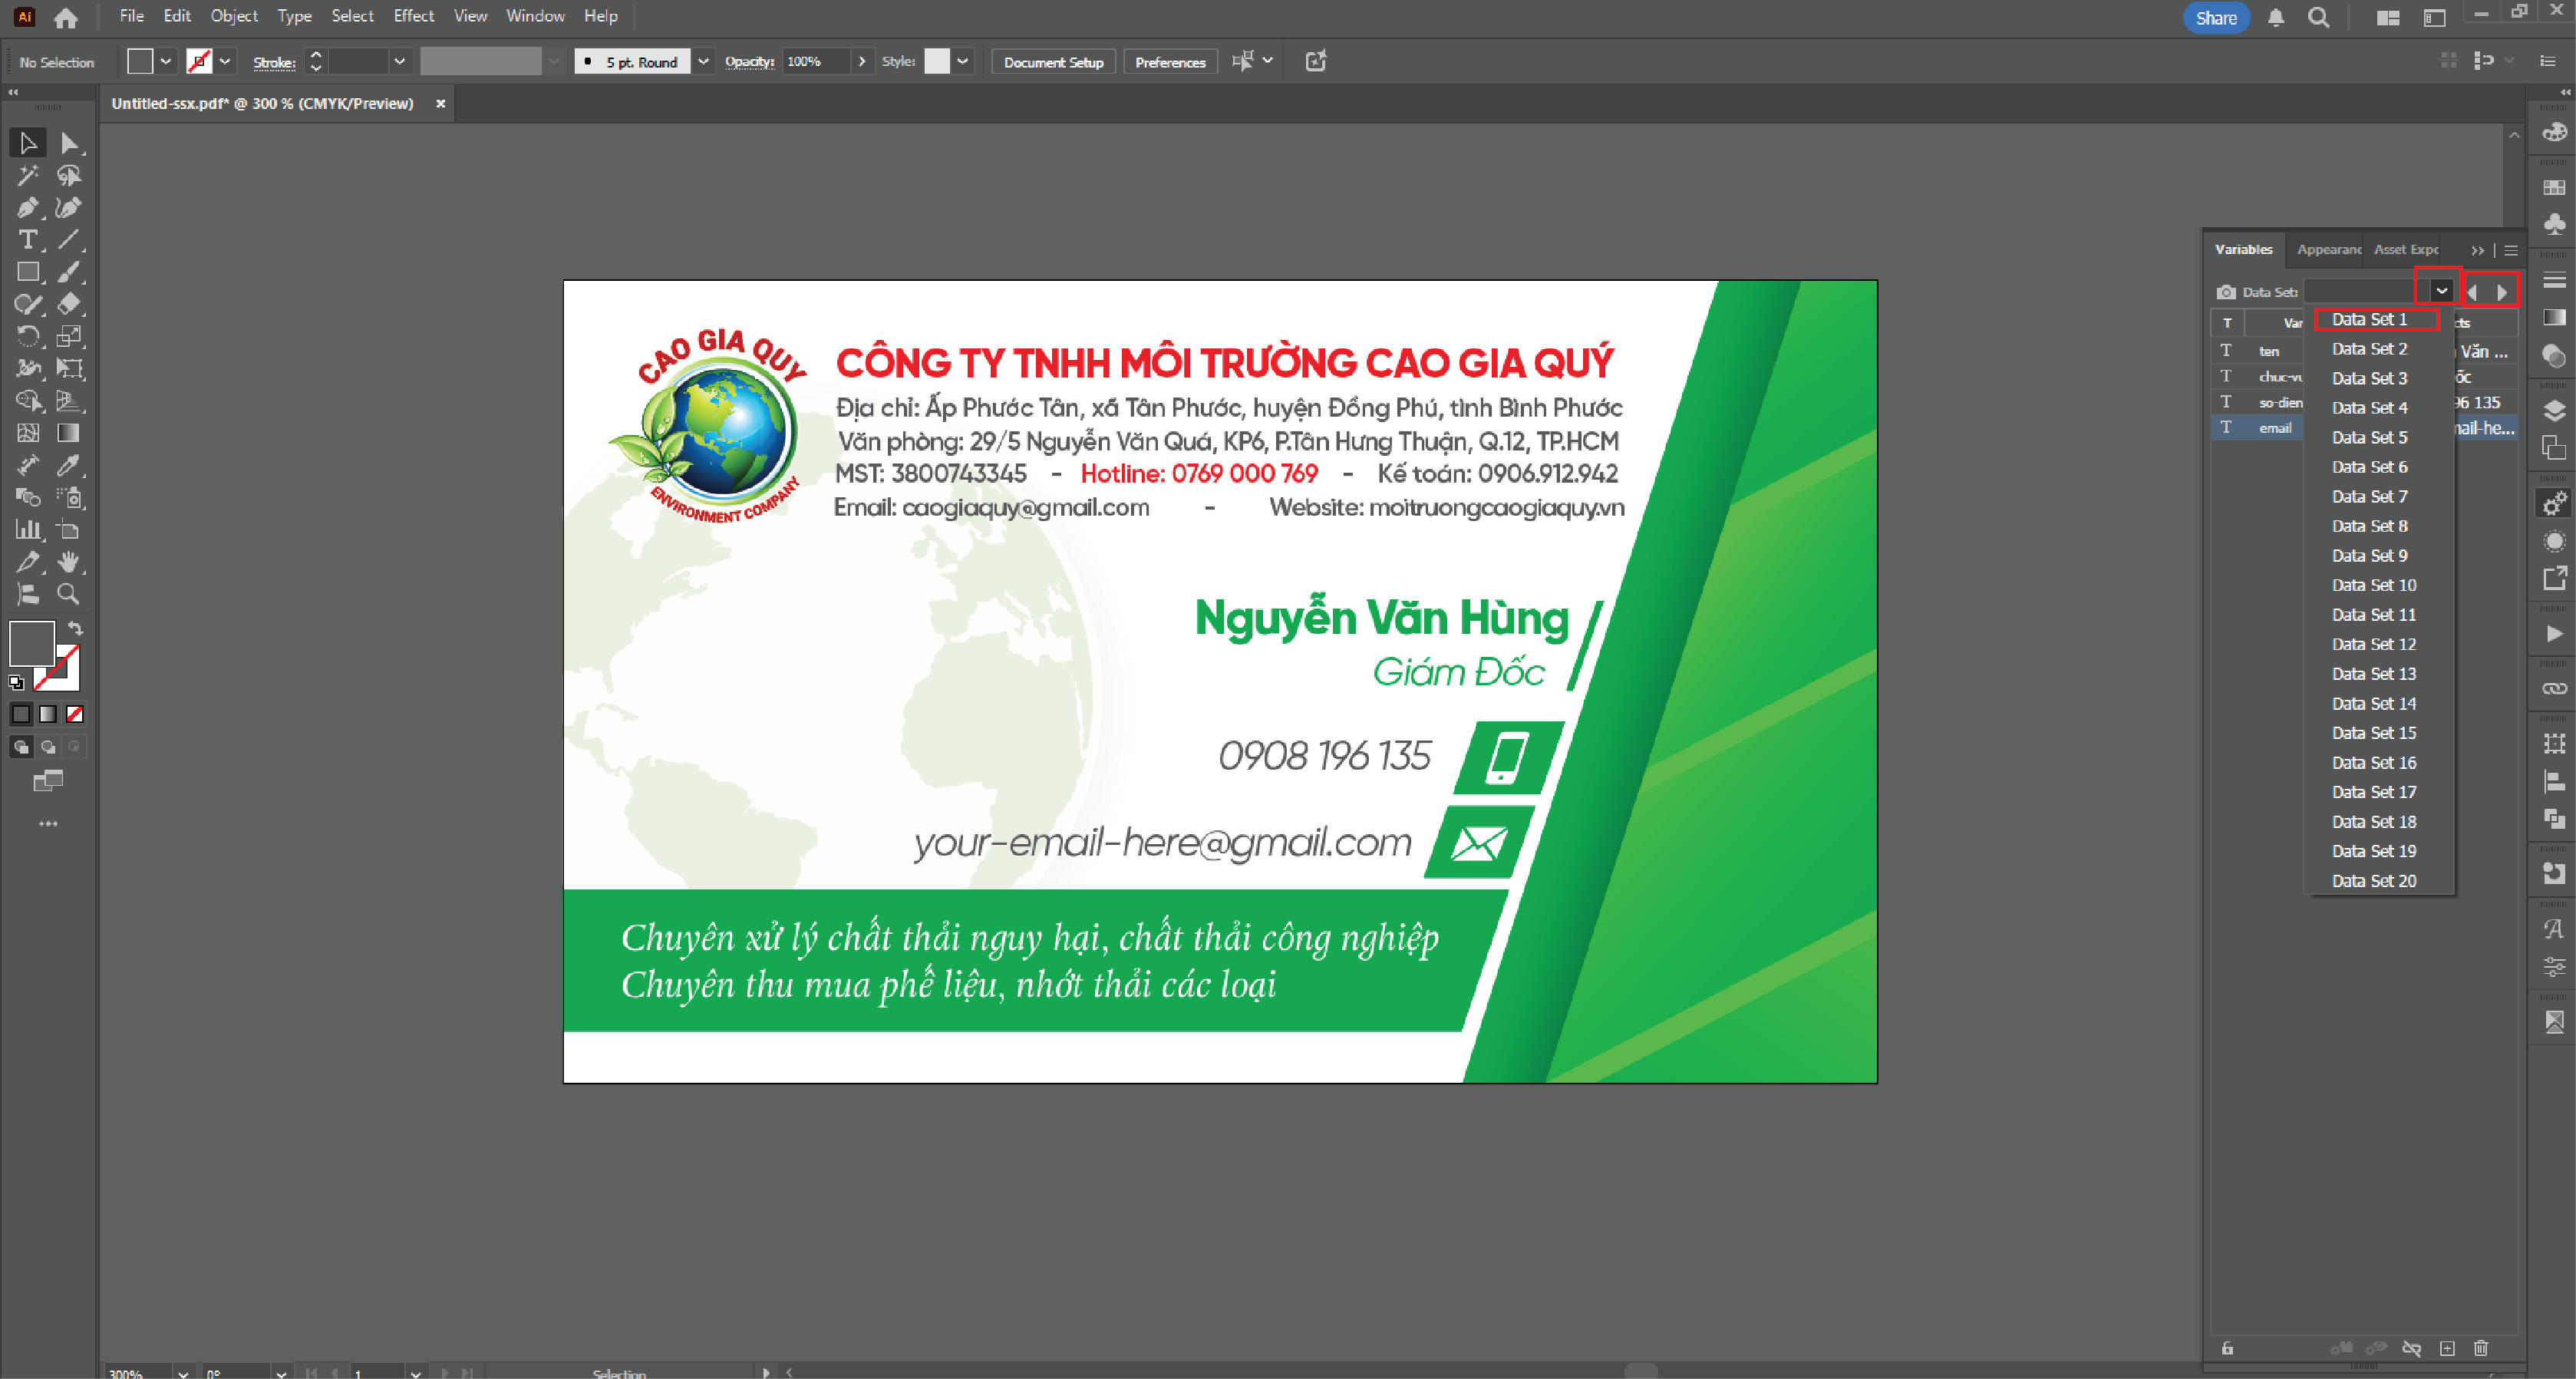Pick the Symbol Sprayer tool
Screen dimensions: 2576x1379
(68, 497)
